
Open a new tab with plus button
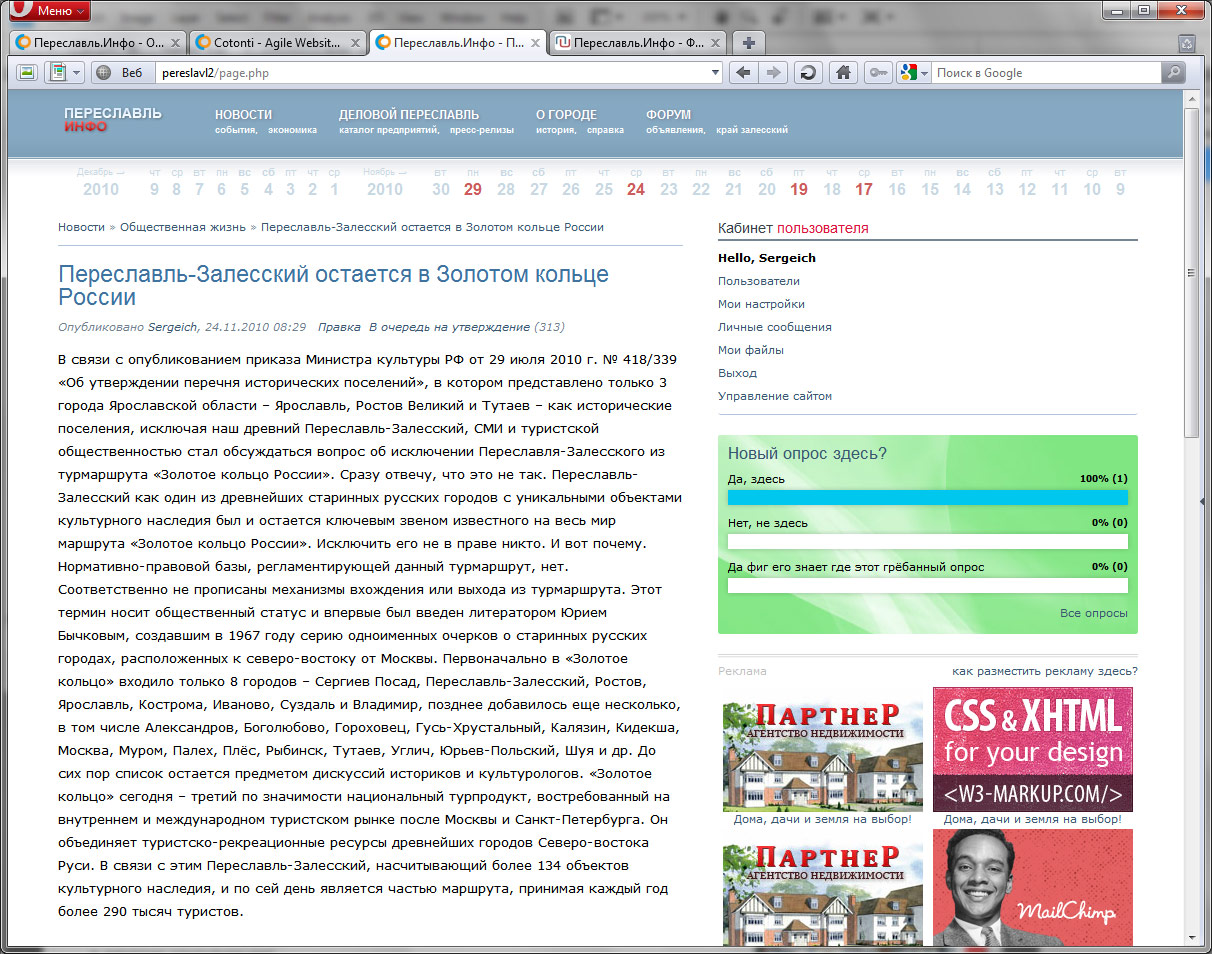coord(748,43)
